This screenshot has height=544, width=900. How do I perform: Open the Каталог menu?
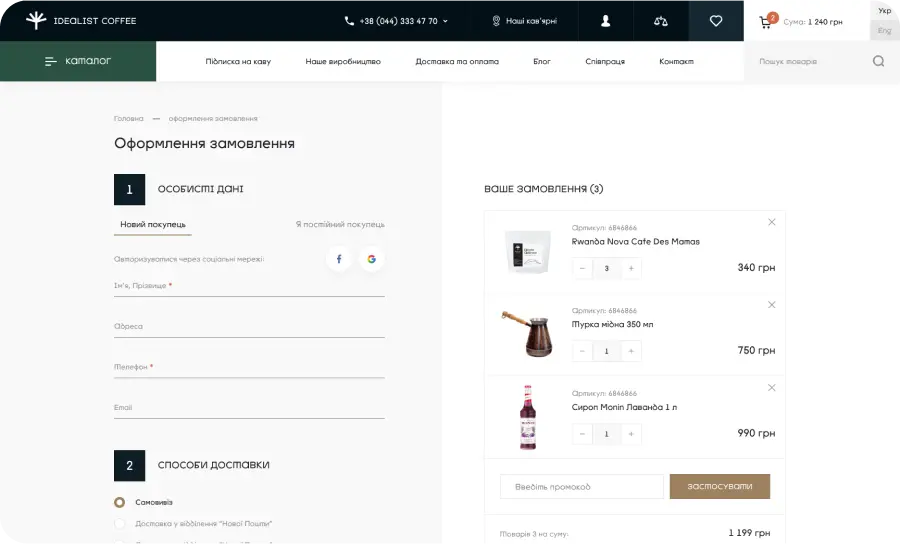(78, 61)
